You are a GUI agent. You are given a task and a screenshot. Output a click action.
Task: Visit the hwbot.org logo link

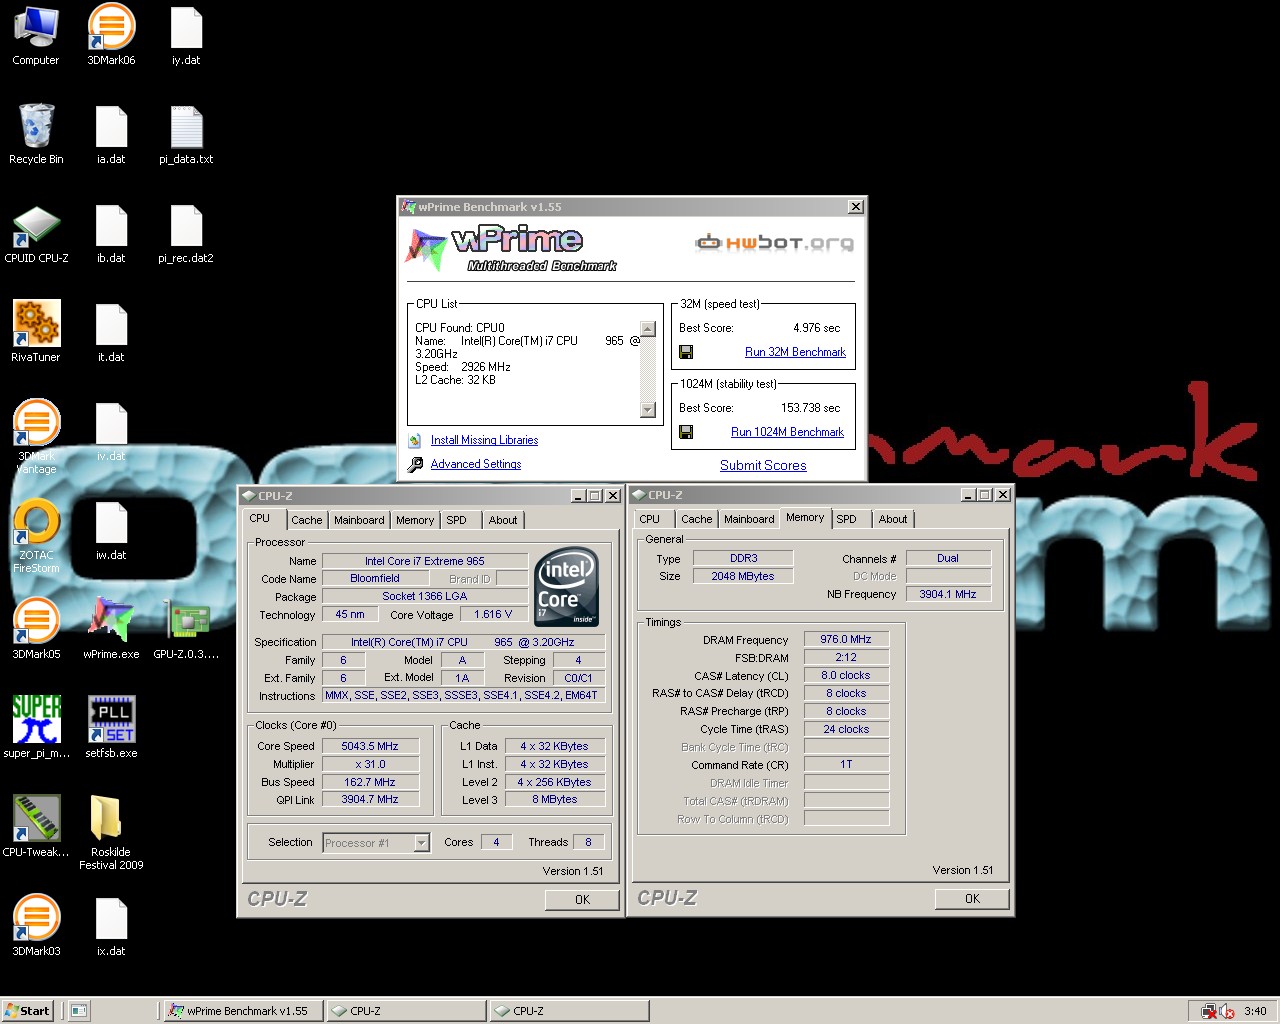(x=774, y=242)
